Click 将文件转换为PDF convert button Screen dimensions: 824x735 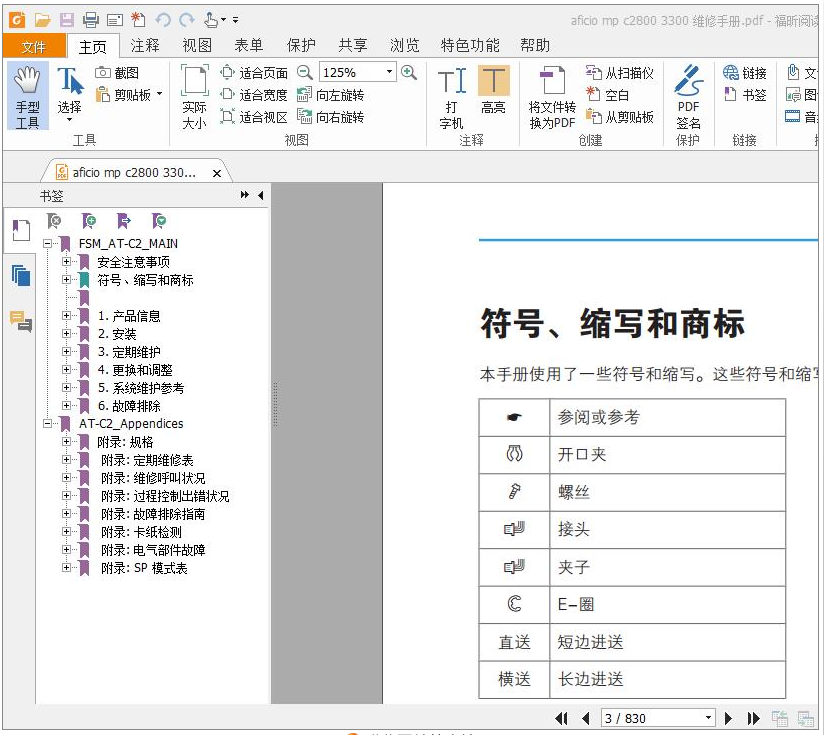[x=552, y=98]
